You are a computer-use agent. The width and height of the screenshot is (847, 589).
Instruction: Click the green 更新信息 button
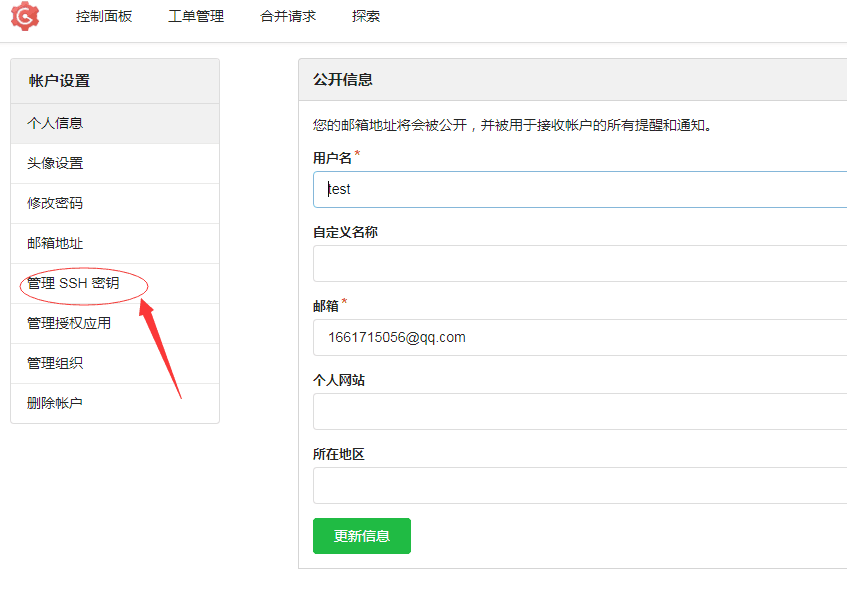click(361, 535)
